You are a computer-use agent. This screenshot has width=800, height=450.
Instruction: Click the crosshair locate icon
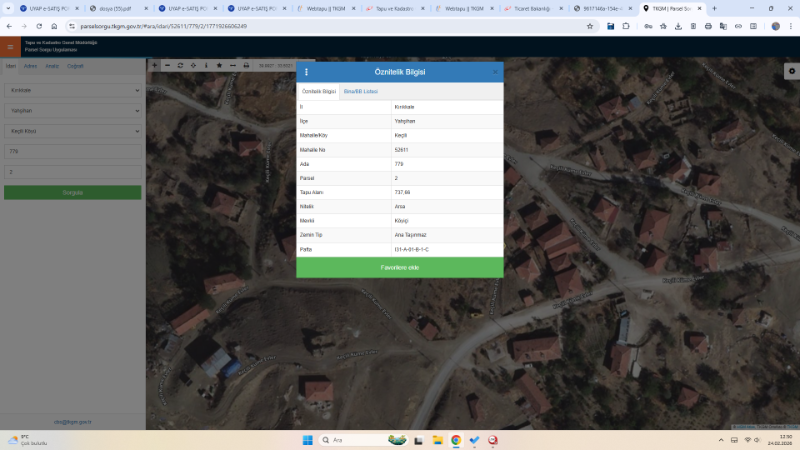pyautogui.click(x=193, y=65)
